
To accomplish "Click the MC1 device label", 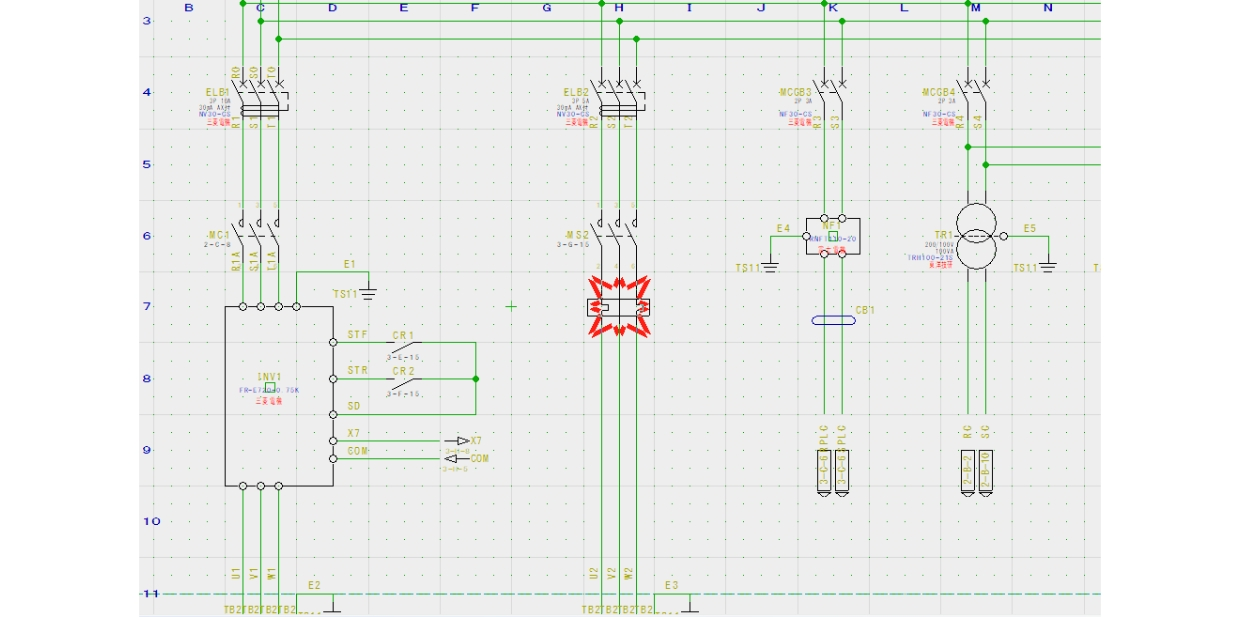I will (217, 236).
